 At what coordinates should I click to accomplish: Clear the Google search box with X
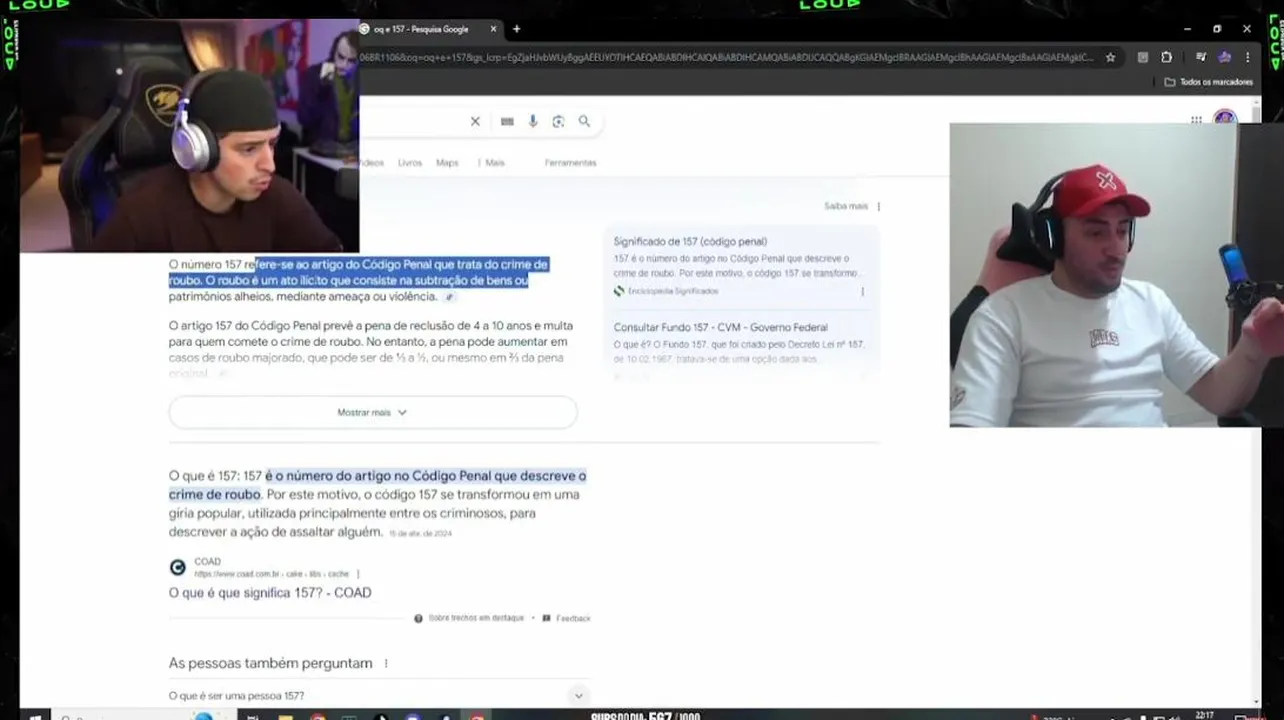(475, 121)
